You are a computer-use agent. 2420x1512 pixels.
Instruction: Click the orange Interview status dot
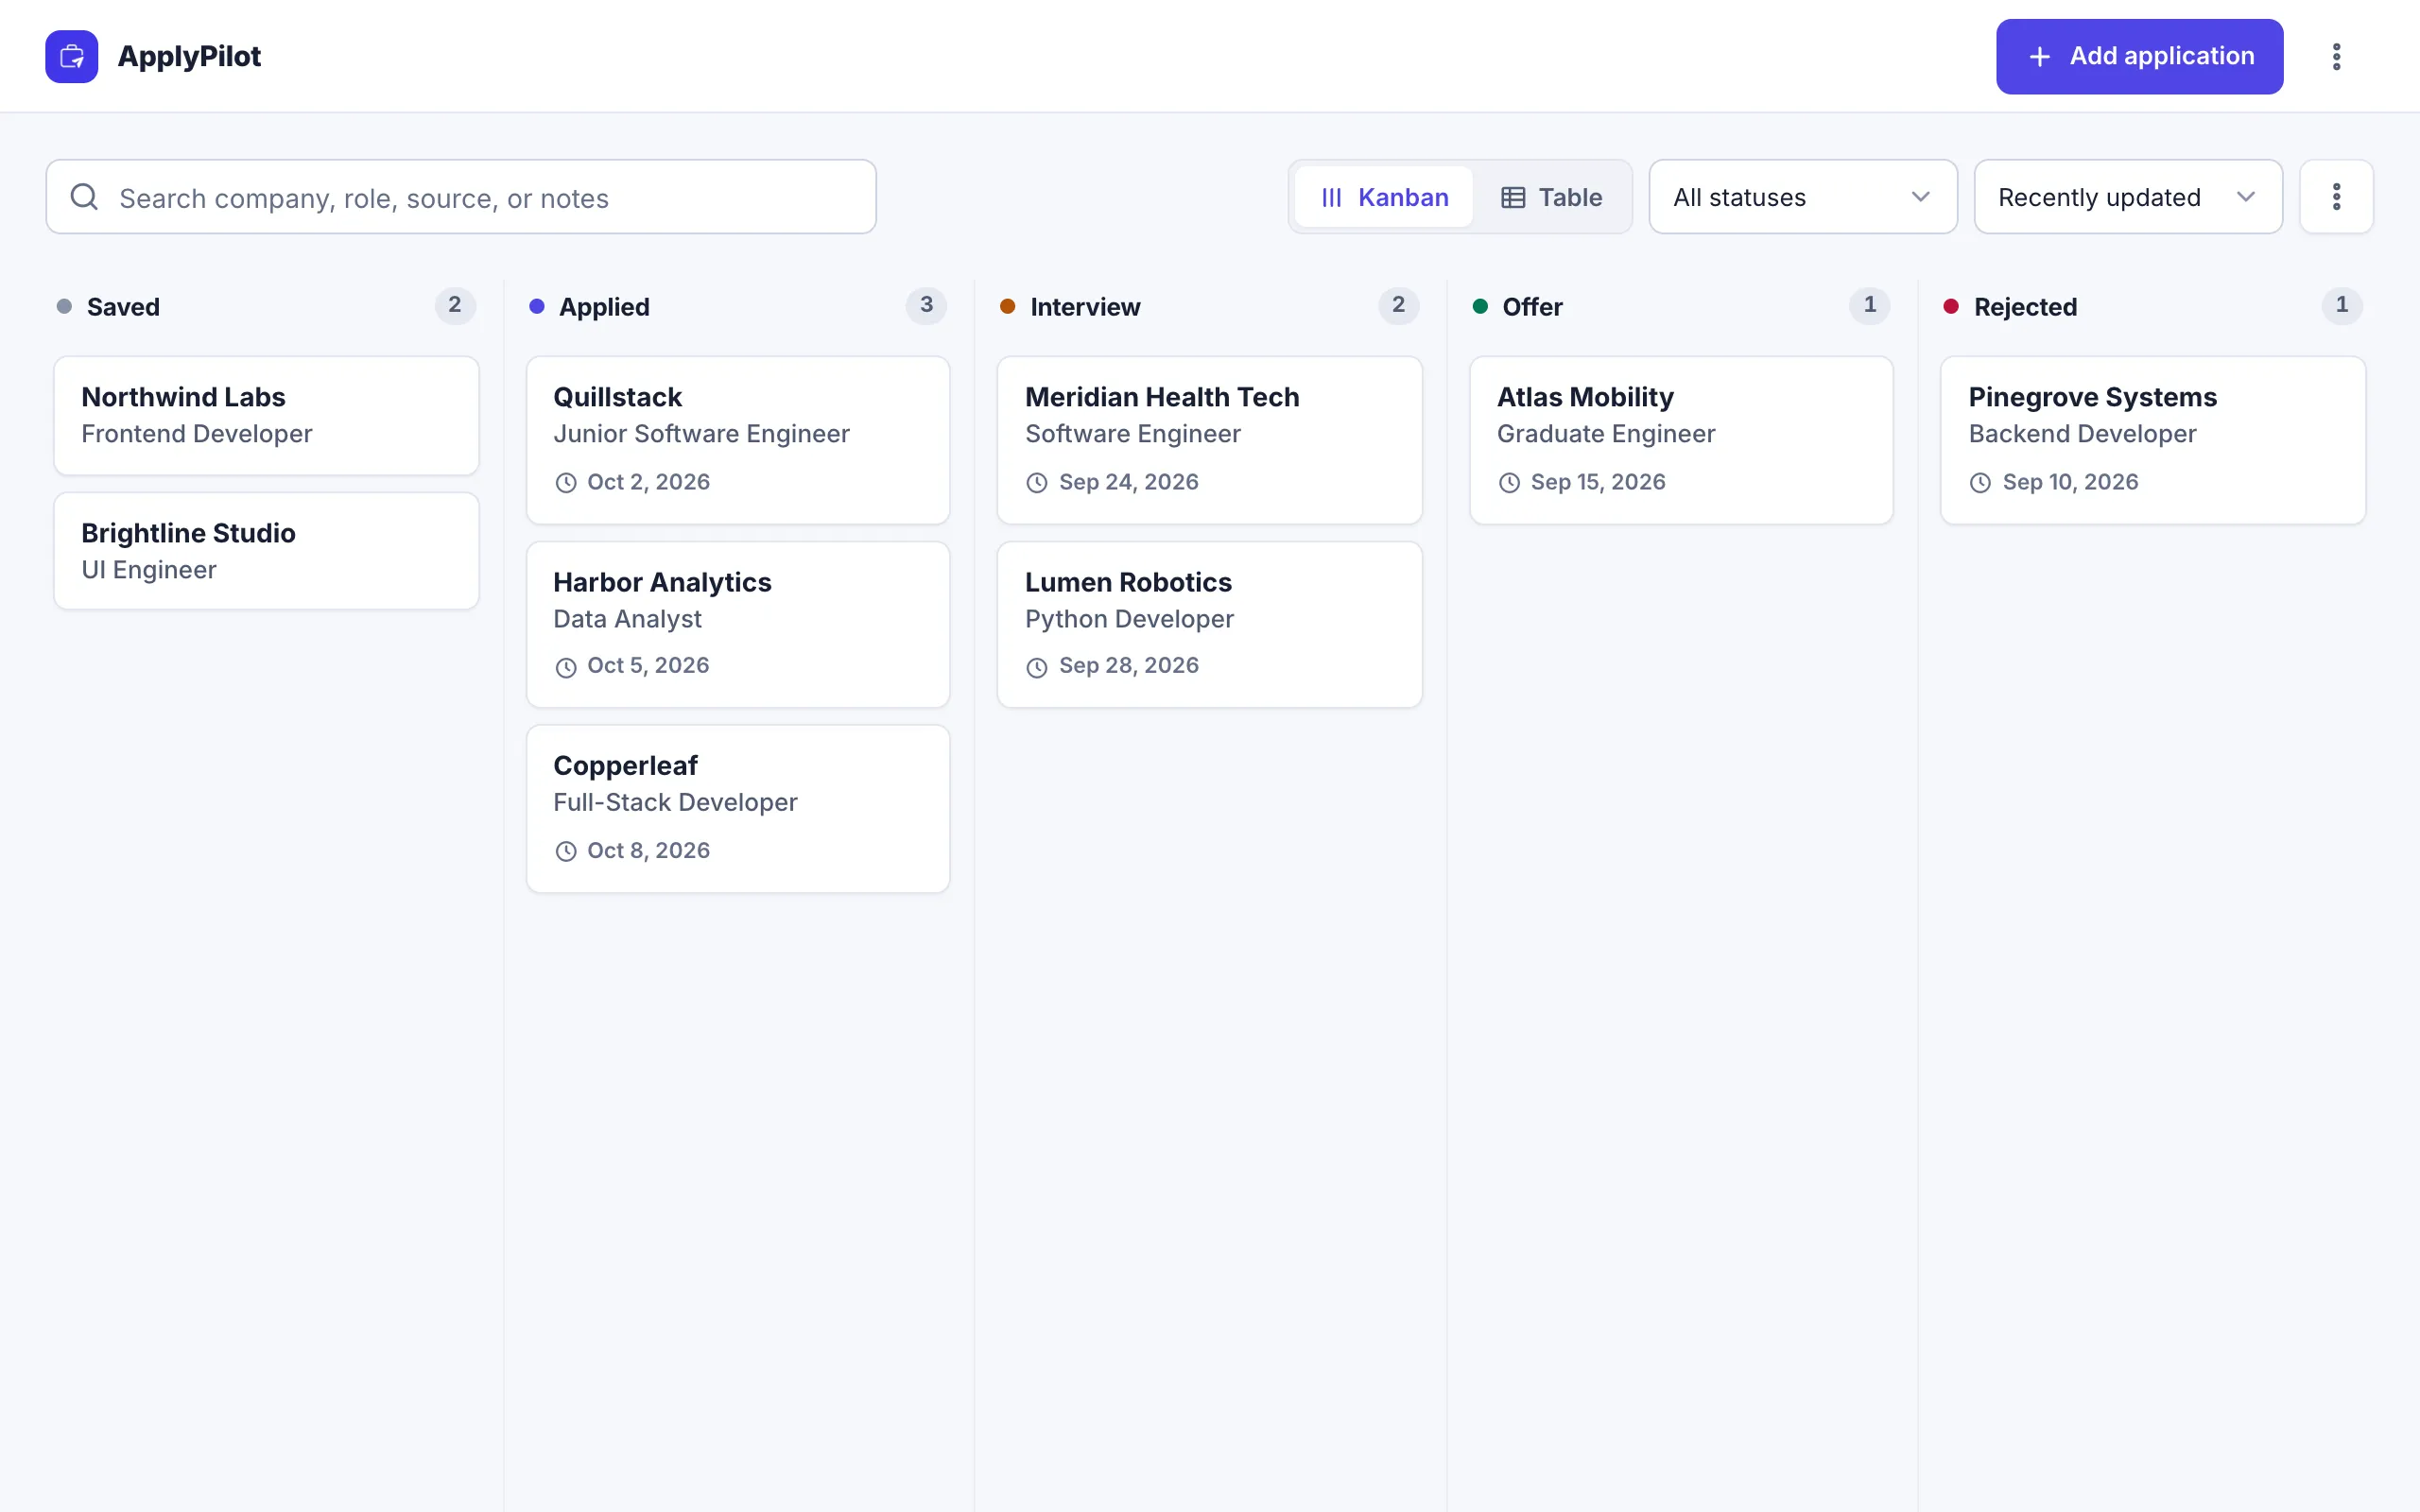coord(1008,306)
